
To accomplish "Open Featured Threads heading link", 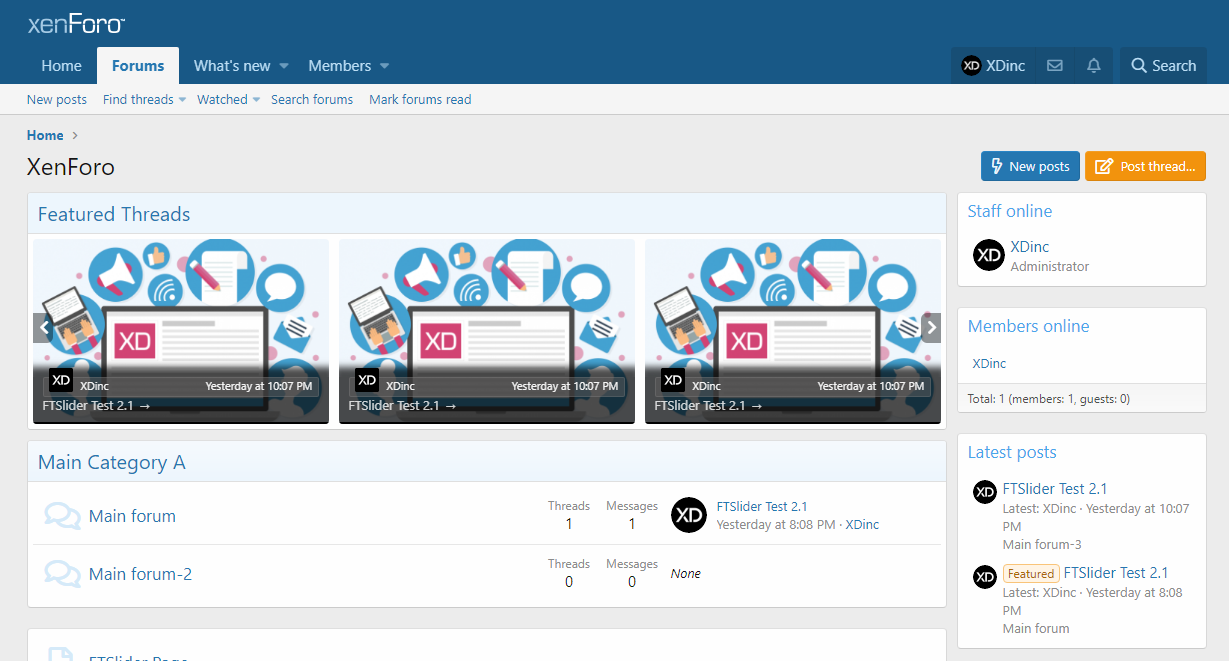I will (x=114, y=214).
